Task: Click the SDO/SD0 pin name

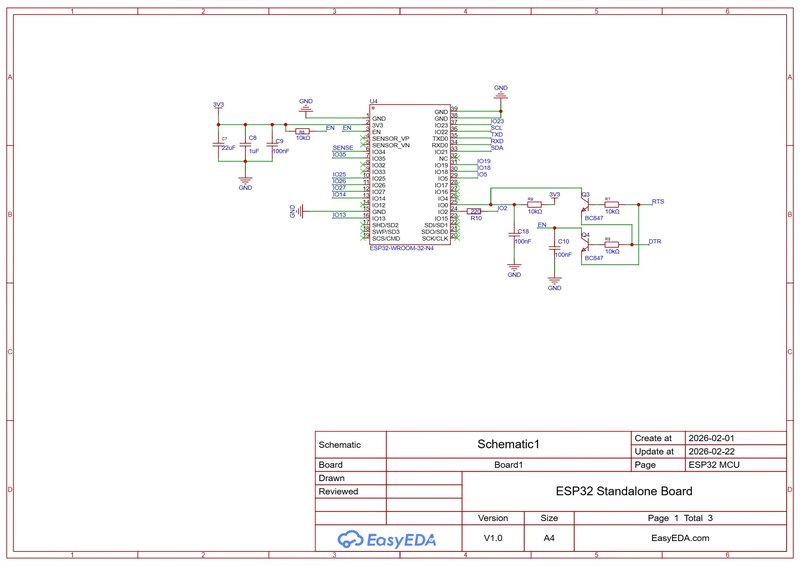Action: tap(435, 232)
